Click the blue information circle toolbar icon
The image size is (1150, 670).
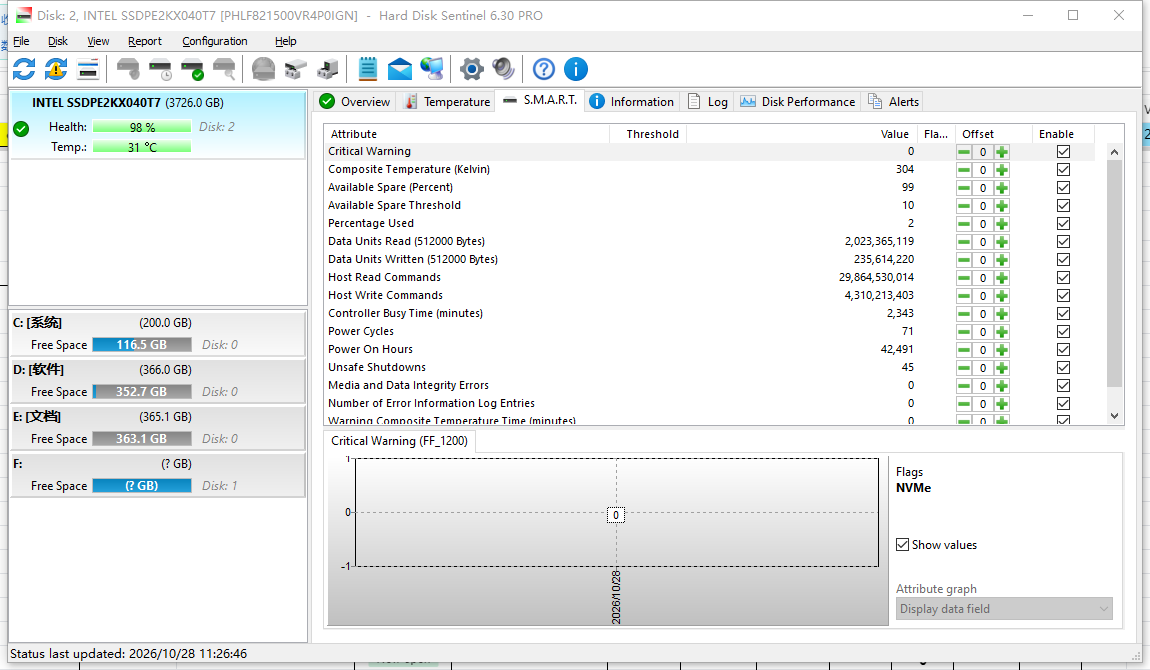click(x=576, y=70)
